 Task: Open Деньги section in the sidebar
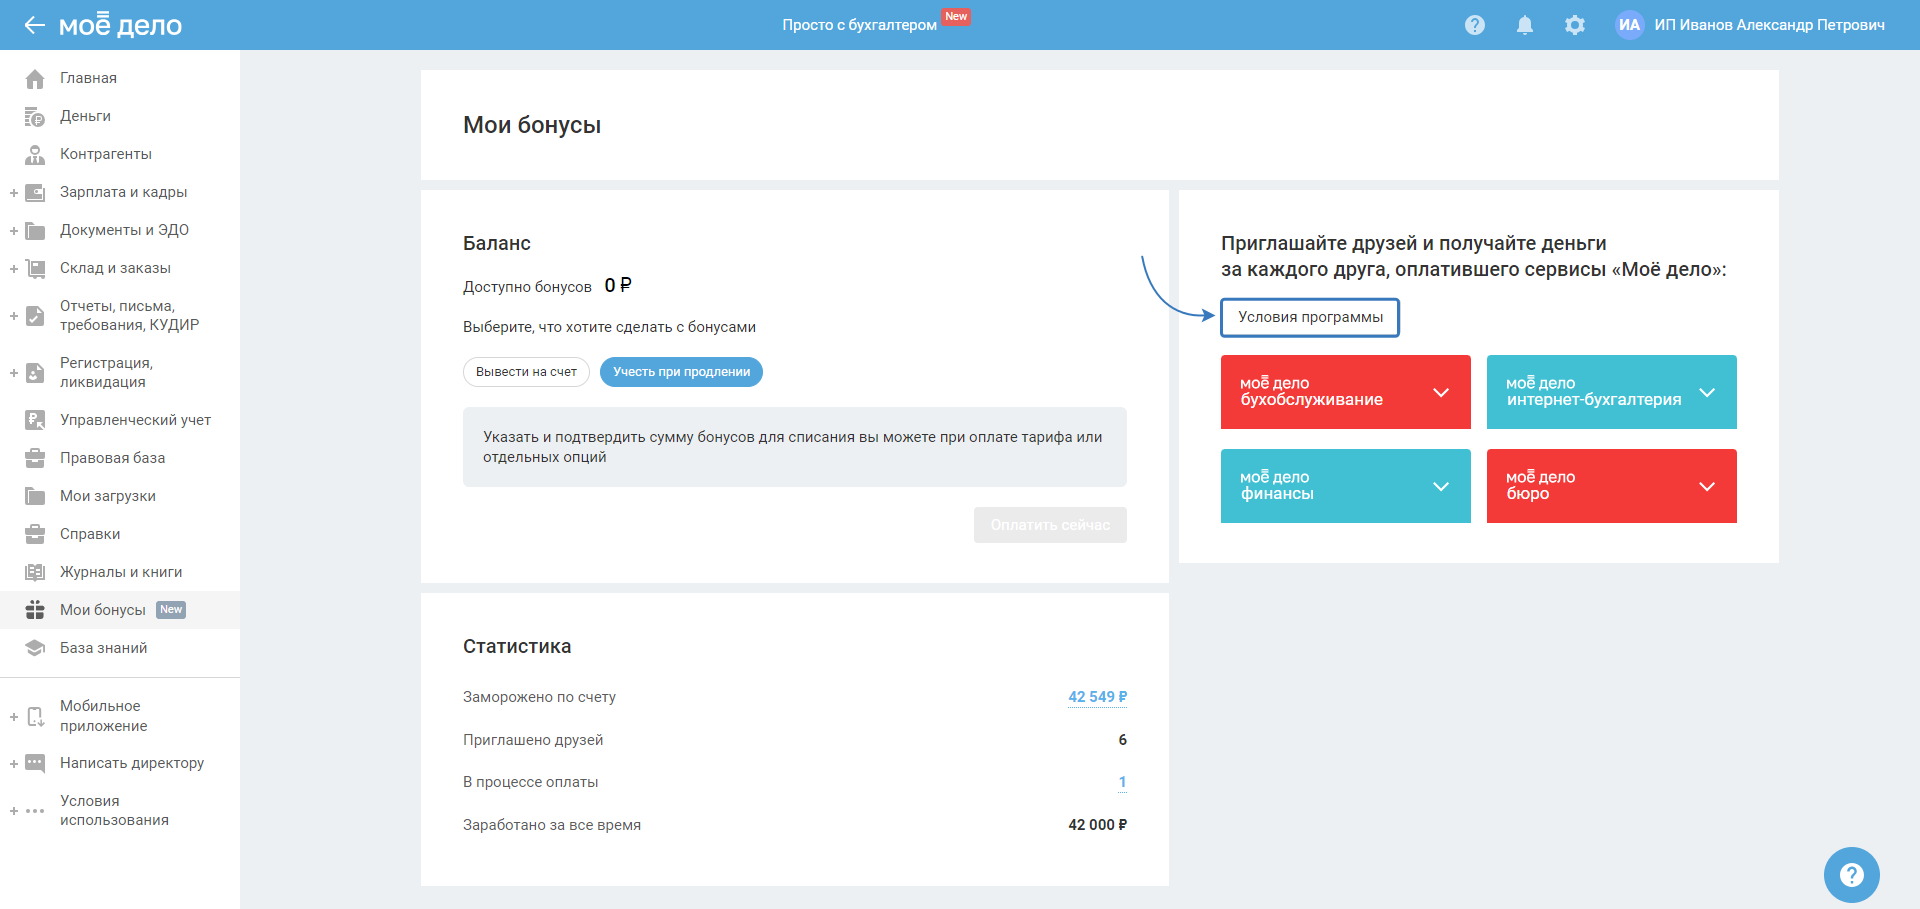(x=85, y=116)
